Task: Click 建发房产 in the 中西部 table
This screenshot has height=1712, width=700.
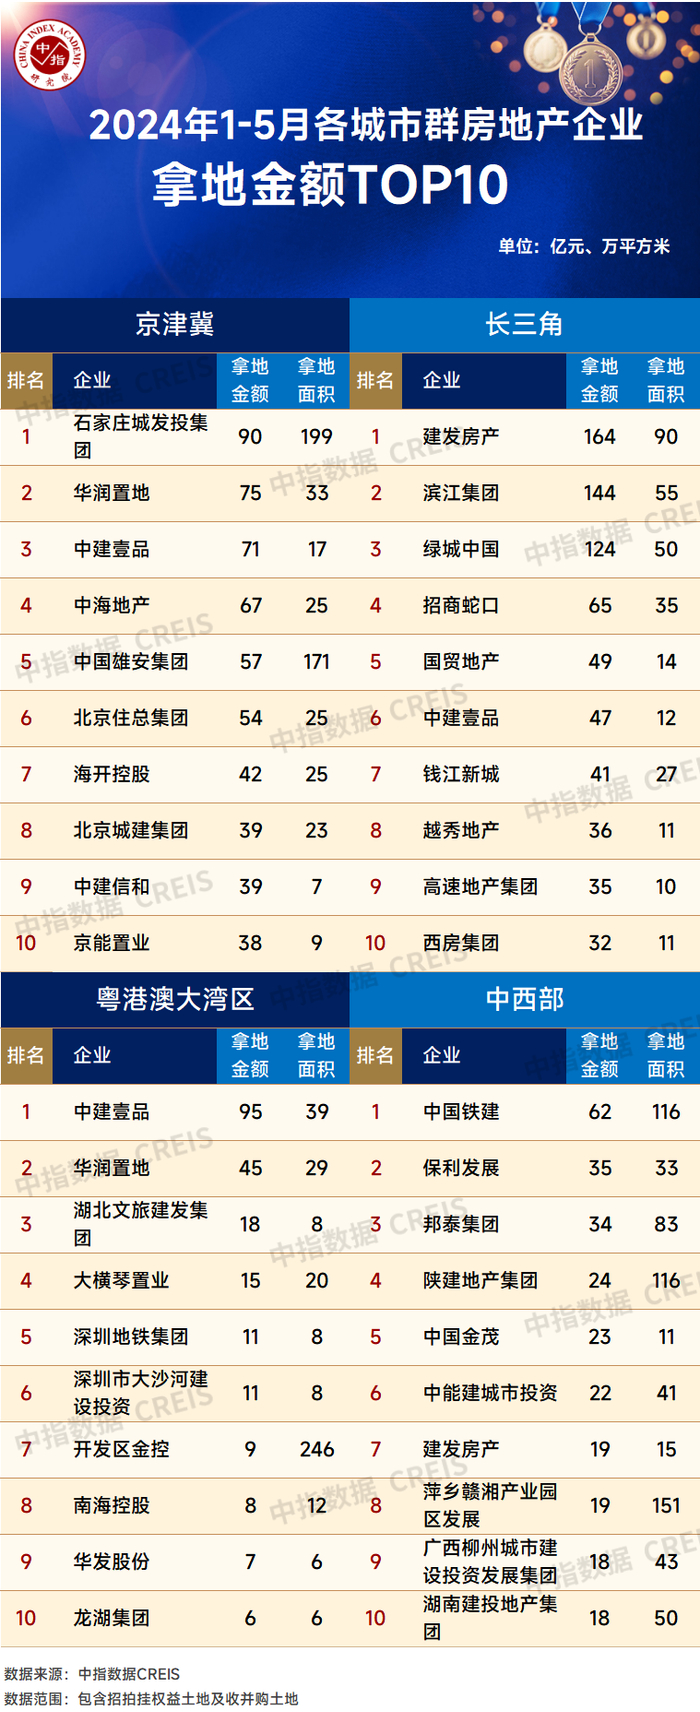Action: click(461, 1449)
